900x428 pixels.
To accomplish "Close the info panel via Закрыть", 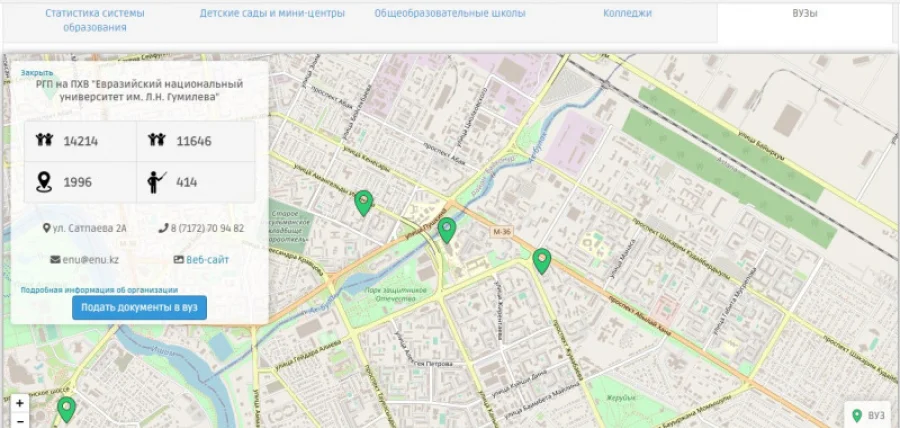I will click(37, 73).
